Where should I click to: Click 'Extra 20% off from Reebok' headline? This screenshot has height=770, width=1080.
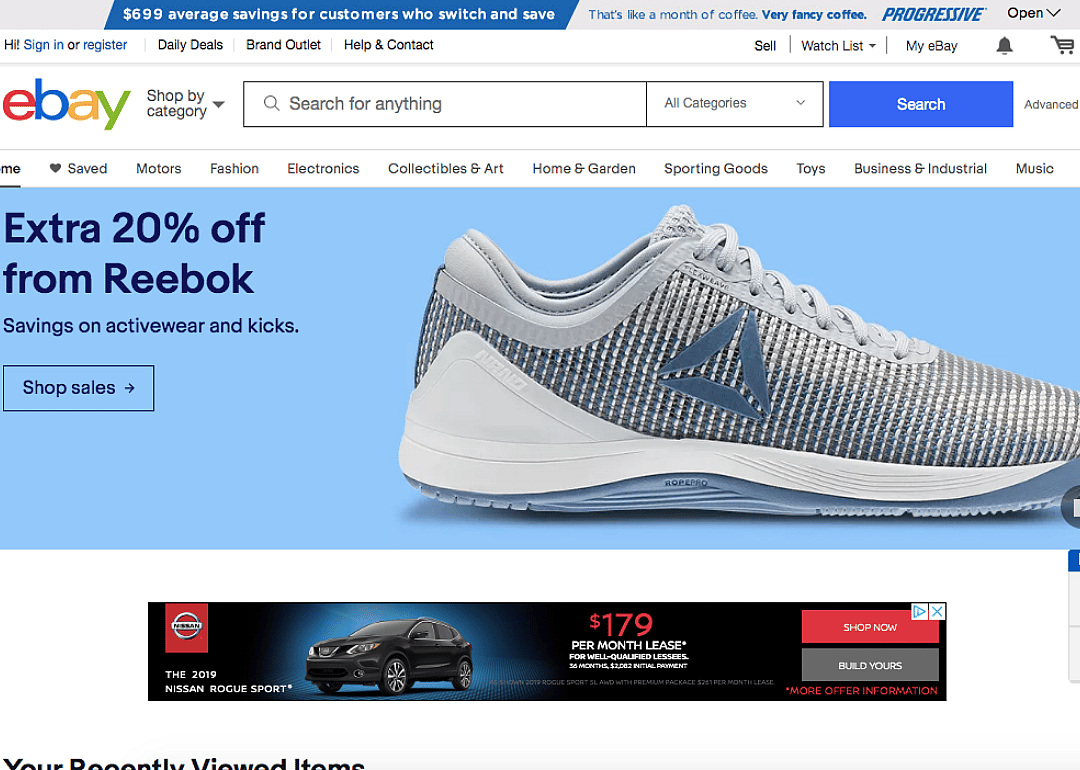click(134, 253)
